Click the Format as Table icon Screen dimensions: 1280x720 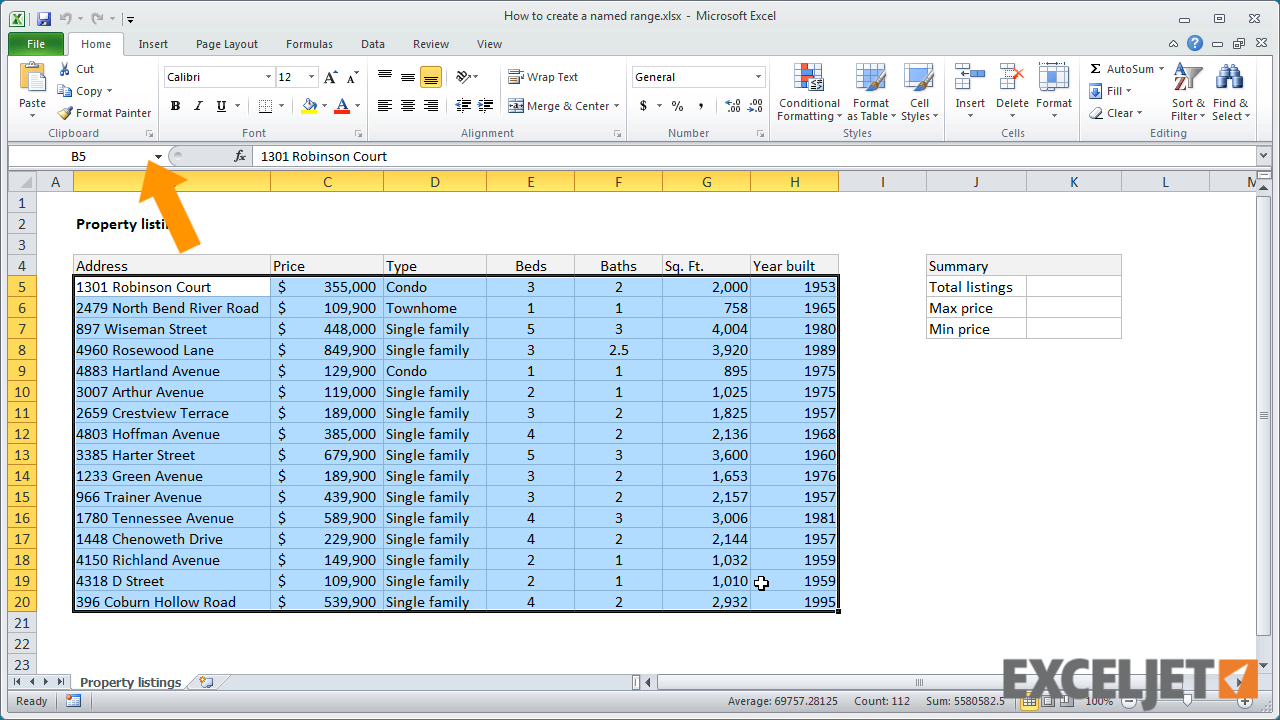tap(870, 93)
